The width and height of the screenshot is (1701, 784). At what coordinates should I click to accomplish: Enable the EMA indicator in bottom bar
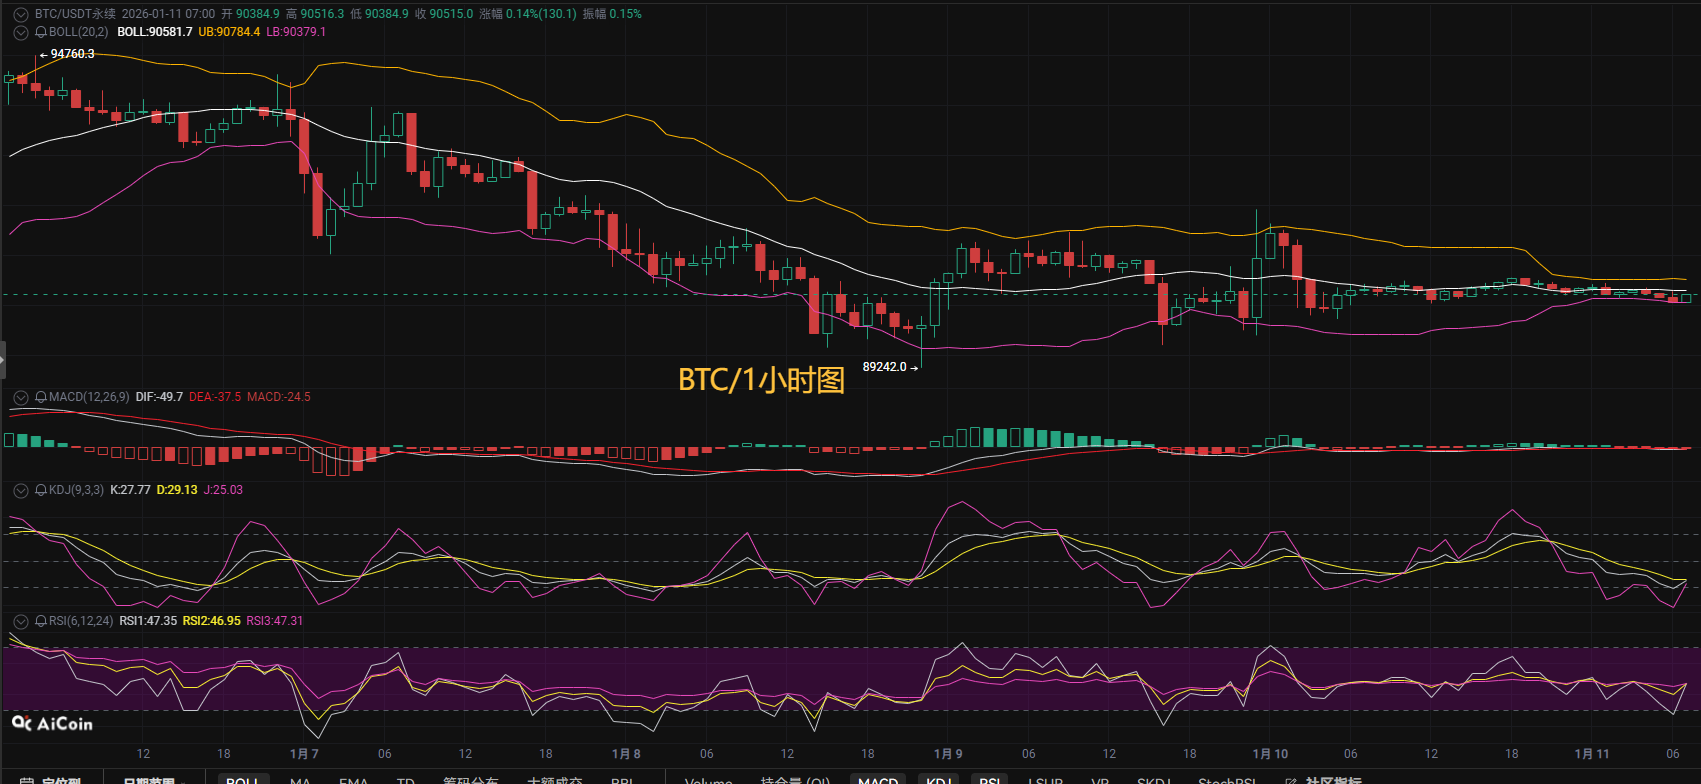pos(354,780)
